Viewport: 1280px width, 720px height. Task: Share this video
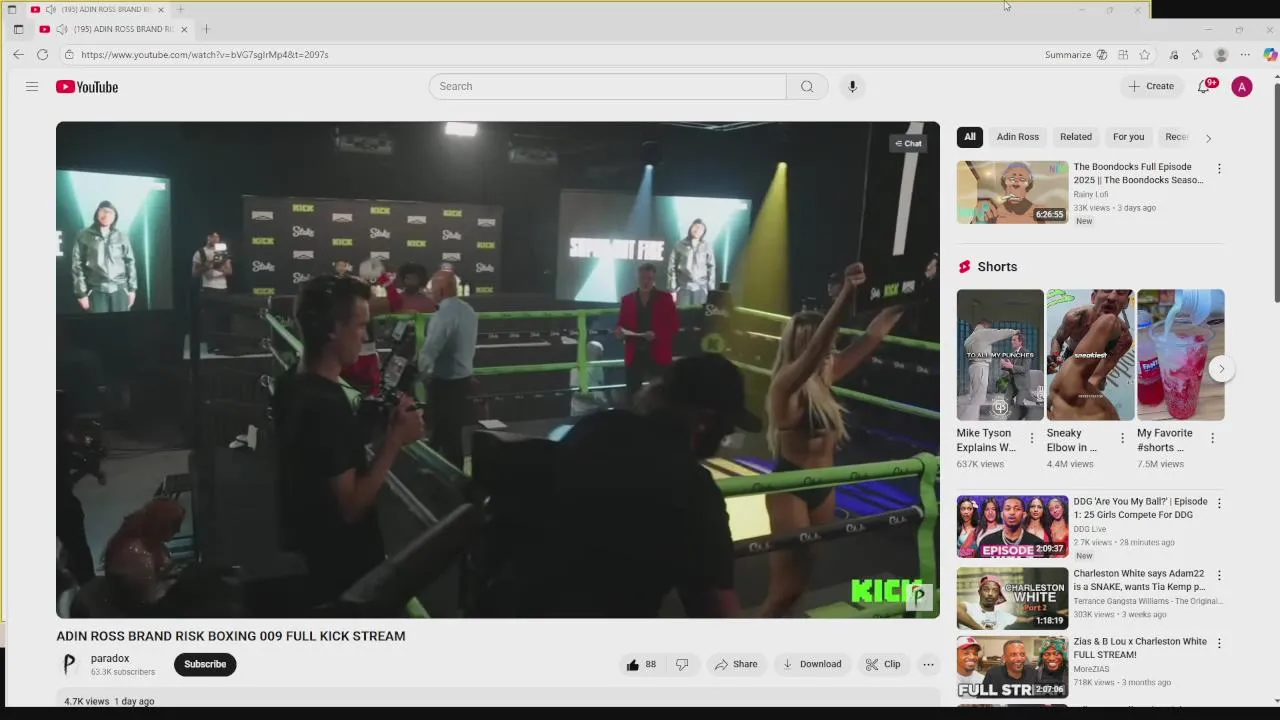pos(736,664)
